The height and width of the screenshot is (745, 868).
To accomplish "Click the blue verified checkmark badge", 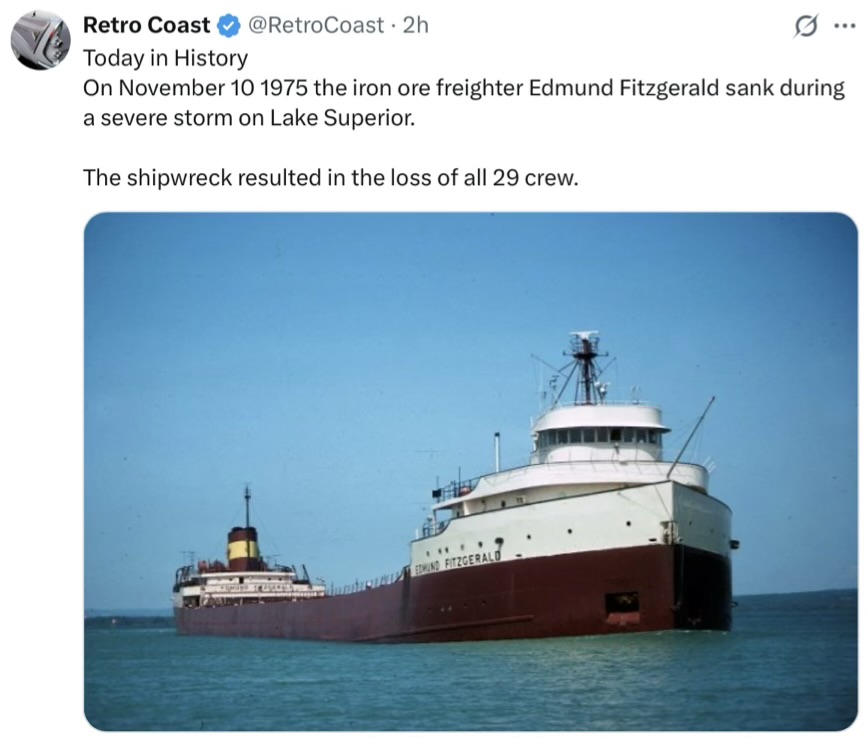I will click(x=227, y=25).
